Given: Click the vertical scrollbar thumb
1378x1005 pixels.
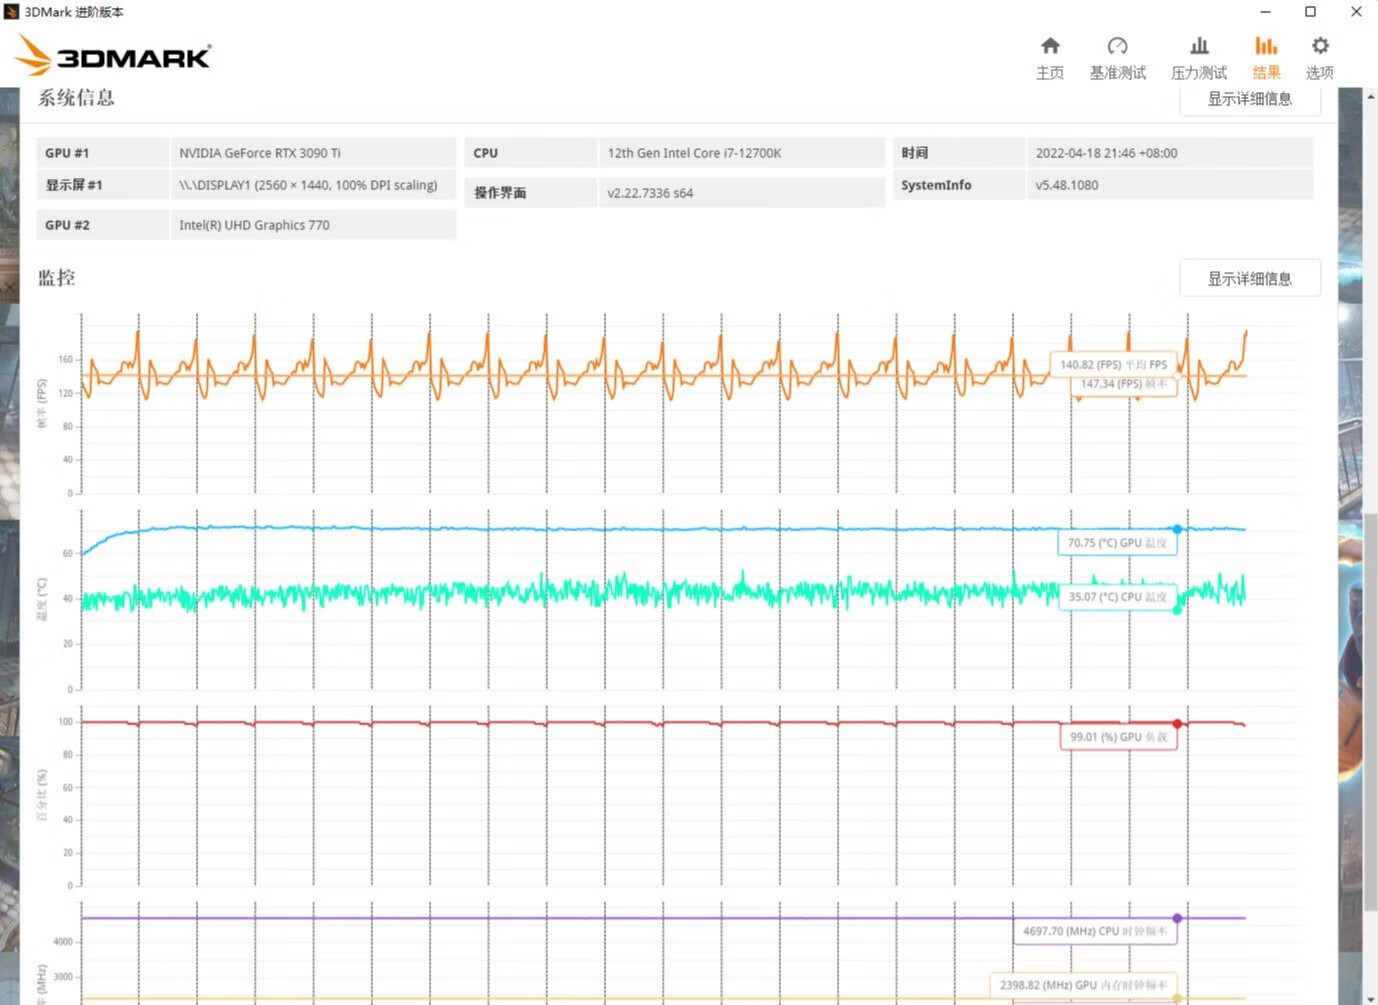Looking at the screenshot, I should 1370,712.
